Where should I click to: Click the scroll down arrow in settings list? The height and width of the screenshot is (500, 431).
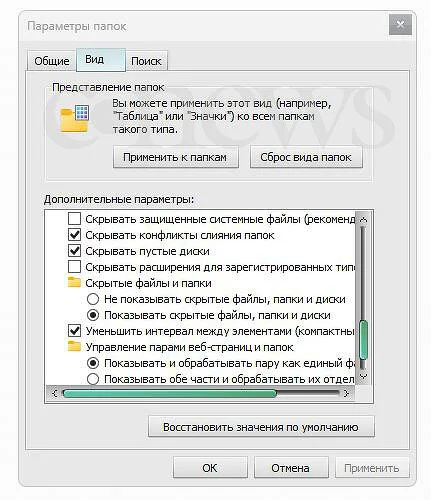pos(364,376)
